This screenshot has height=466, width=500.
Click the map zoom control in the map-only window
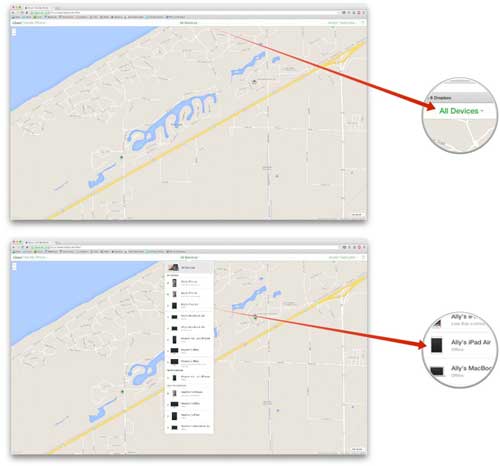[14, 32]
